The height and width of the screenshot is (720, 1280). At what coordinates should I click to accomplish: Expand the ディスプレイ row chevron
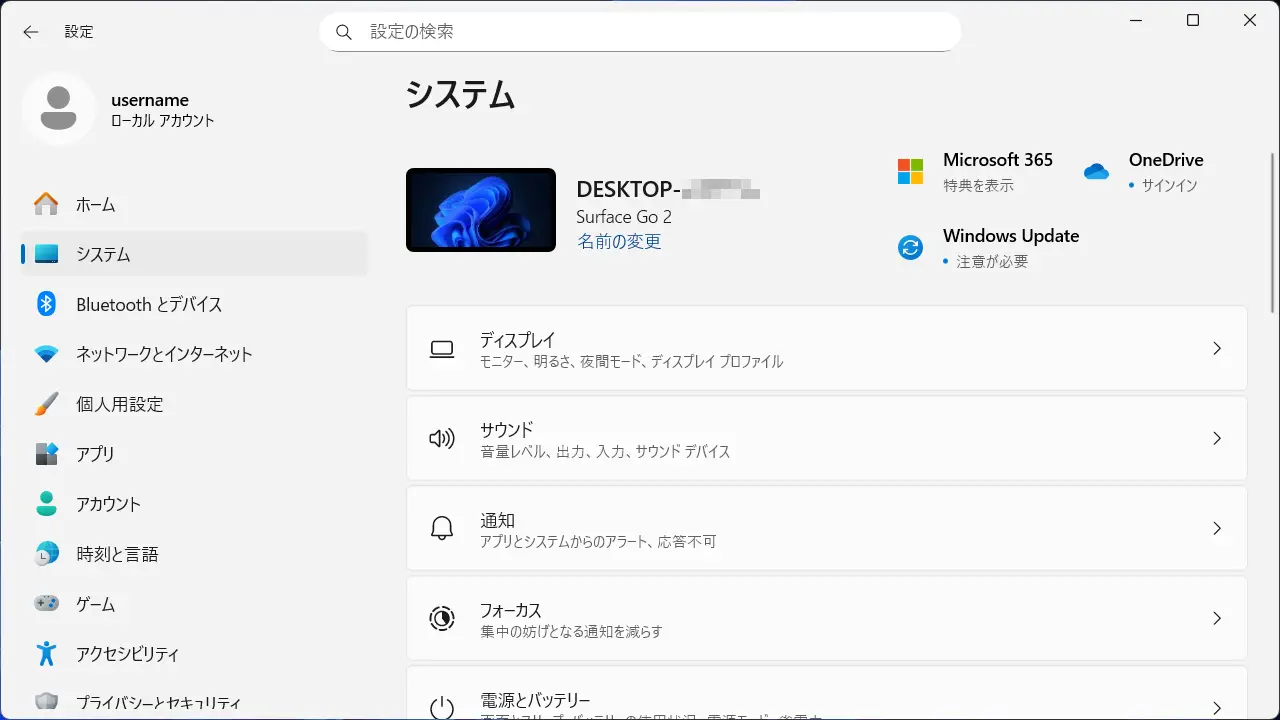pyautogui.click(x=1216, y=349)
